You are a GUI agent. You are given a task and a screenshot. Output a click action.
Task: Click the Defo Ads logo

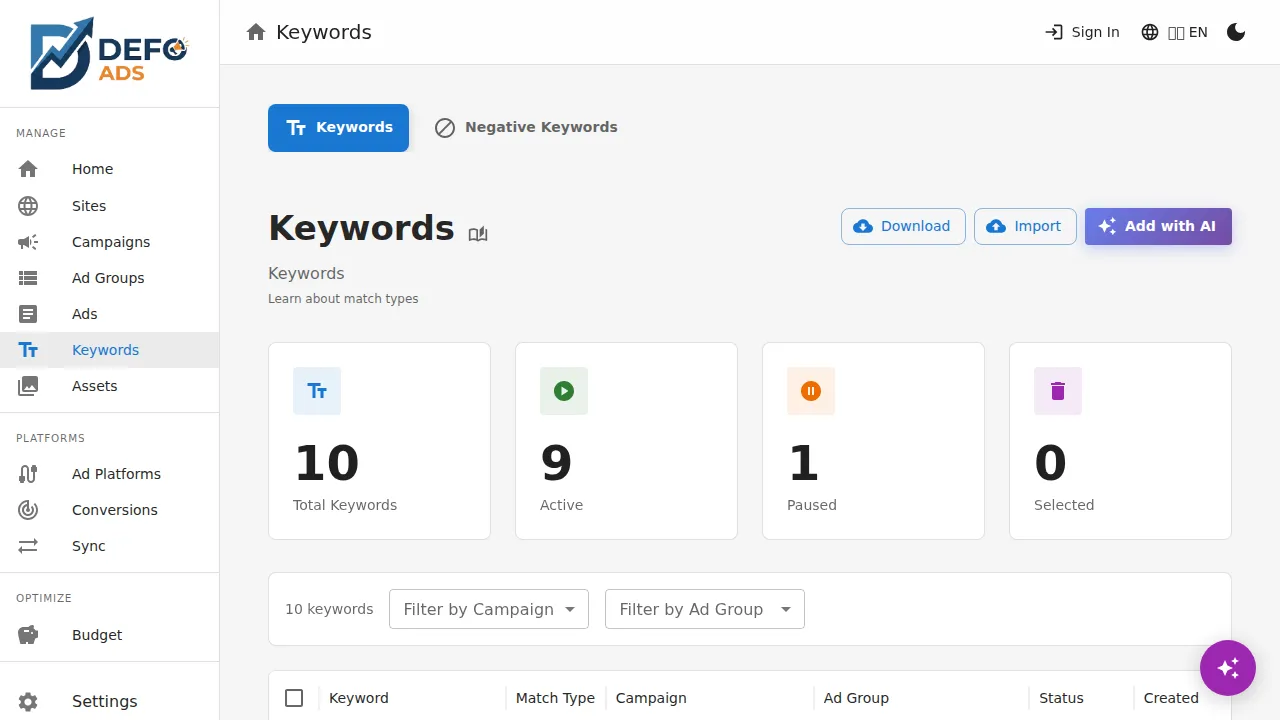(x=109, y=53)
